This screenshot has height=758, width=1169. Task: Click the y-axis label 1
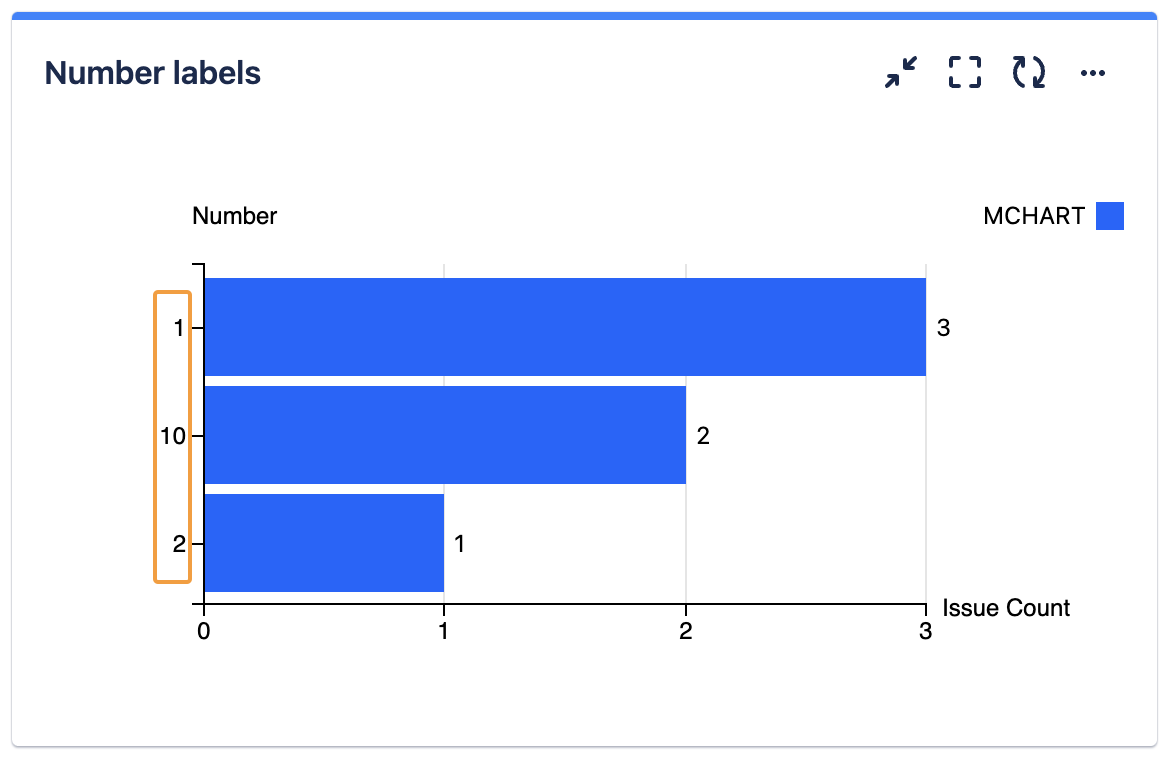click(179, 327)
